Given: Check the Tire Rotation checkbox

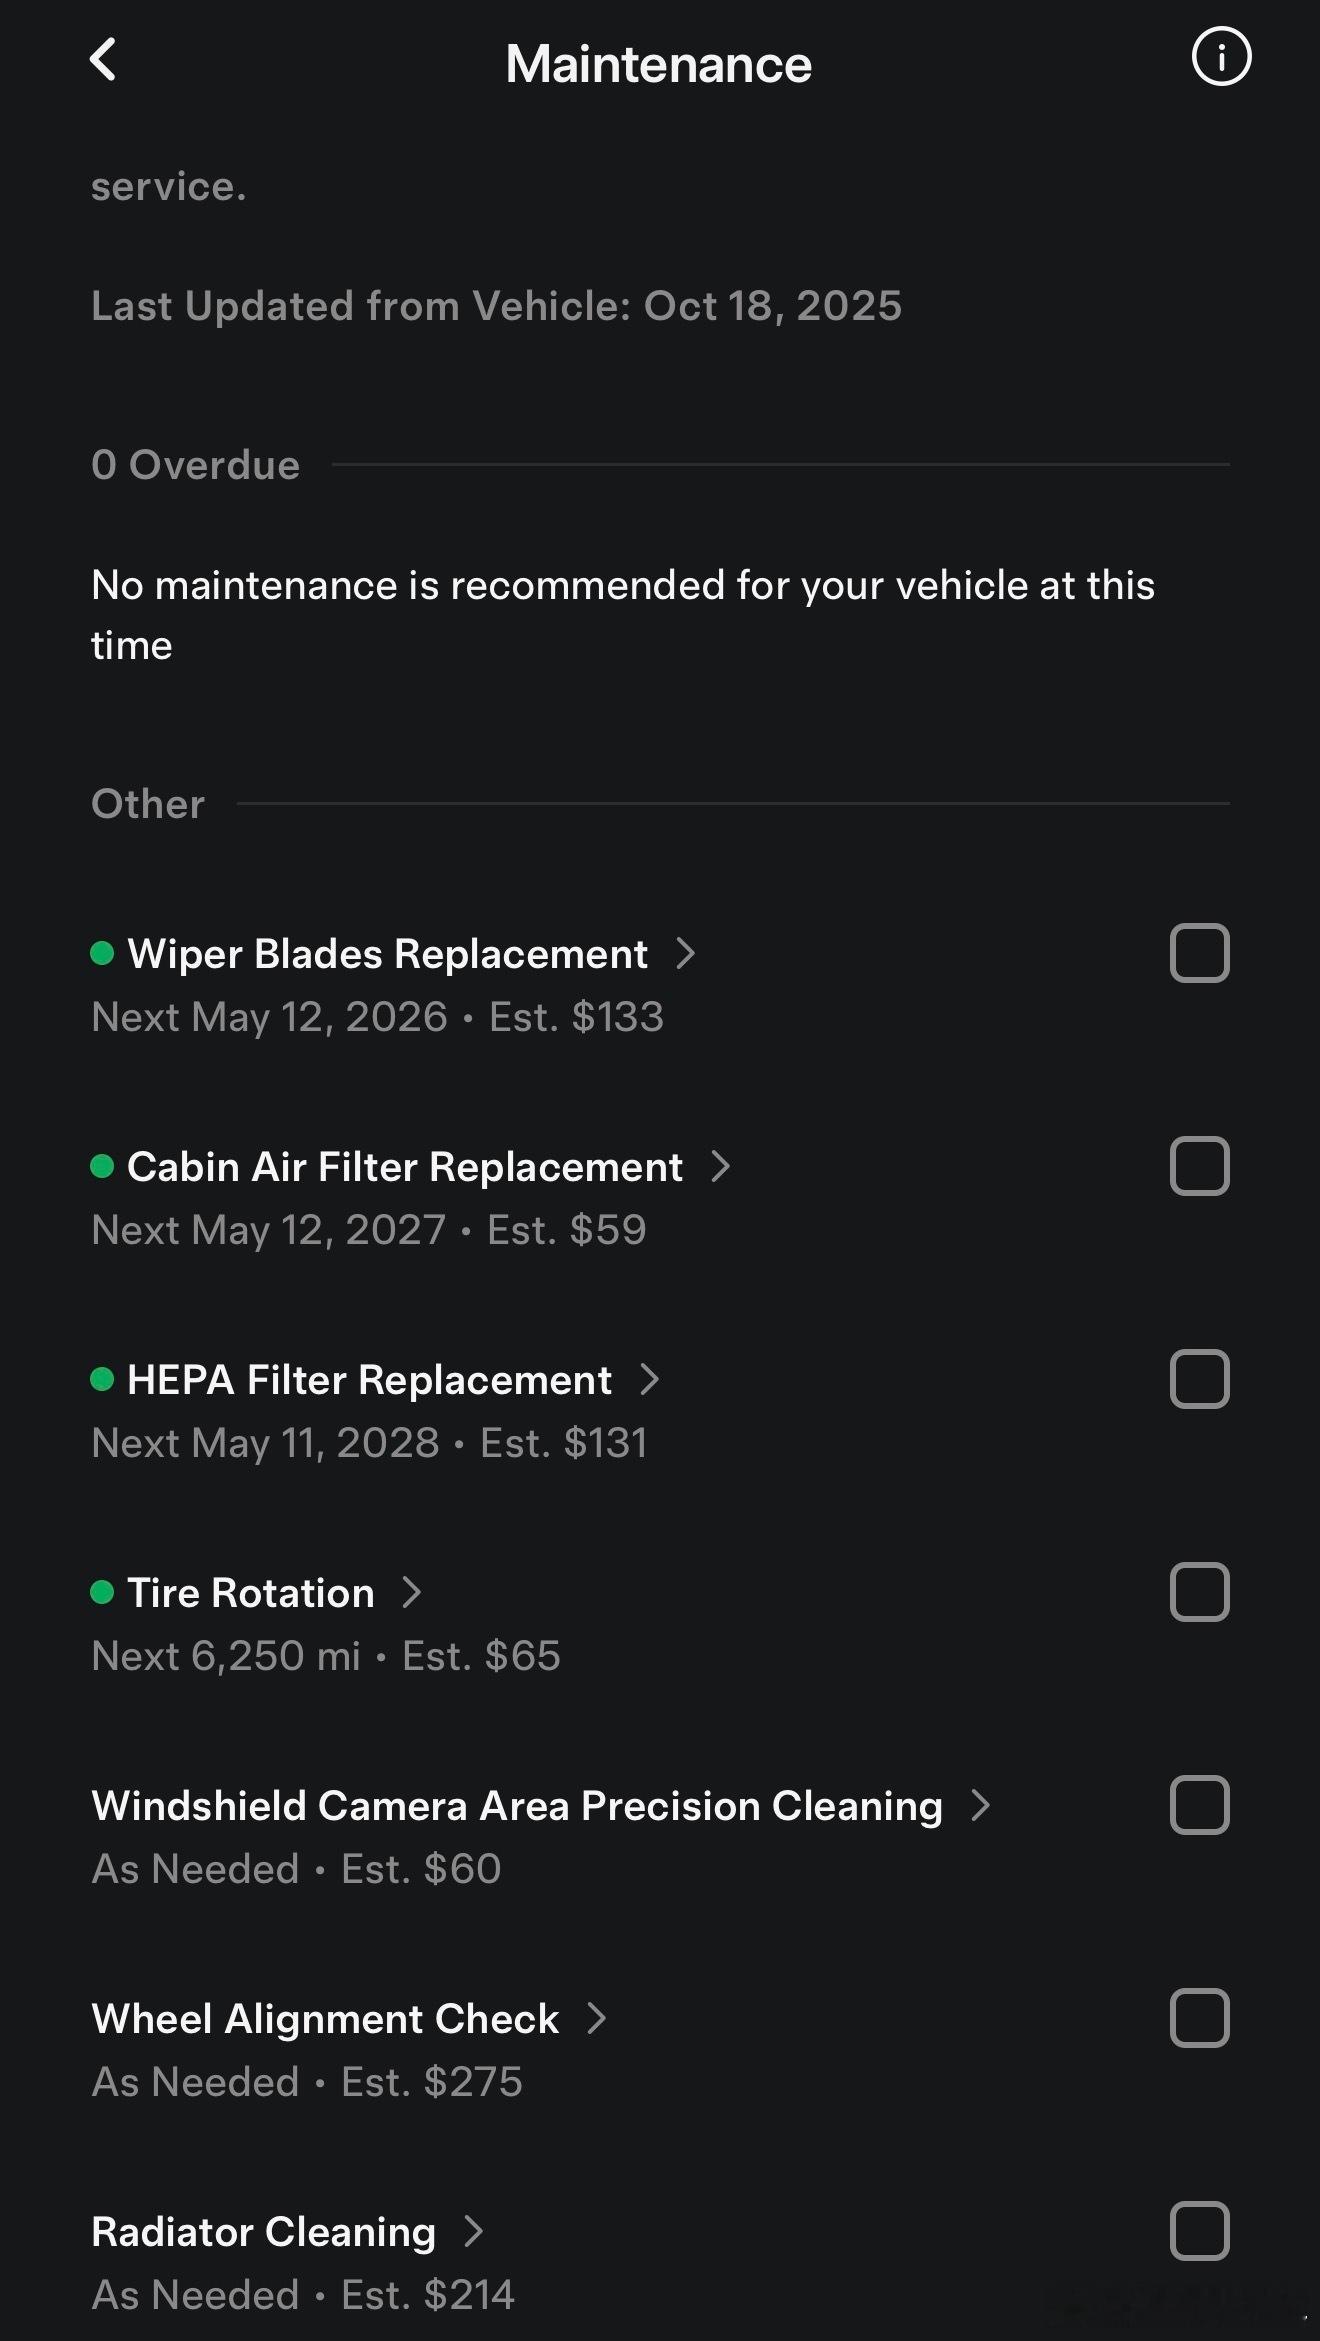Looking at the screenshot, I should pos(1199,1592).
